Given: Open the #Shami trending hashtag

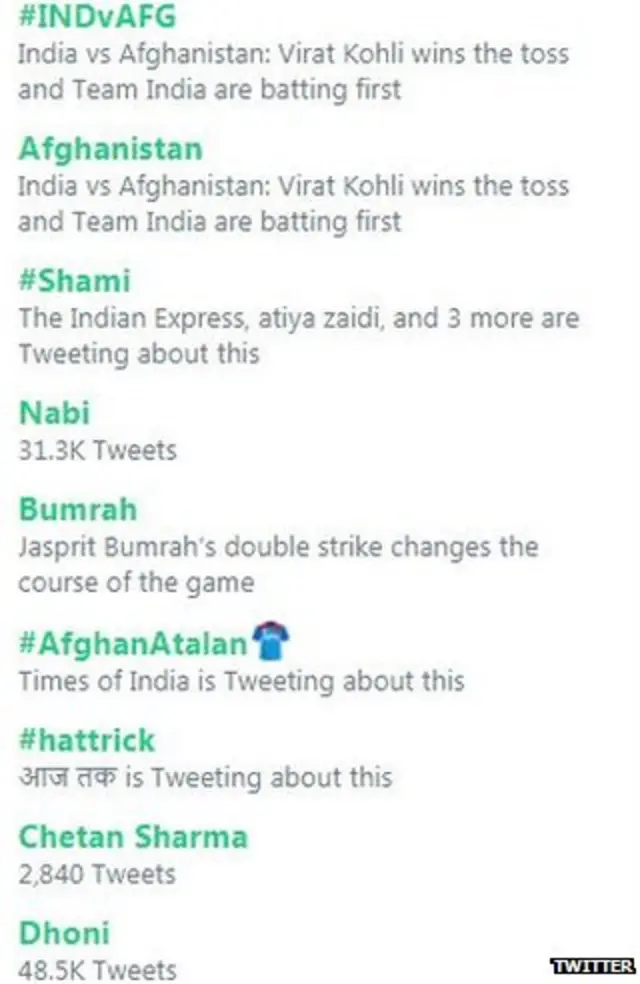Looking at the screenshot, I should pyautogui.click(x=74, y=281).
